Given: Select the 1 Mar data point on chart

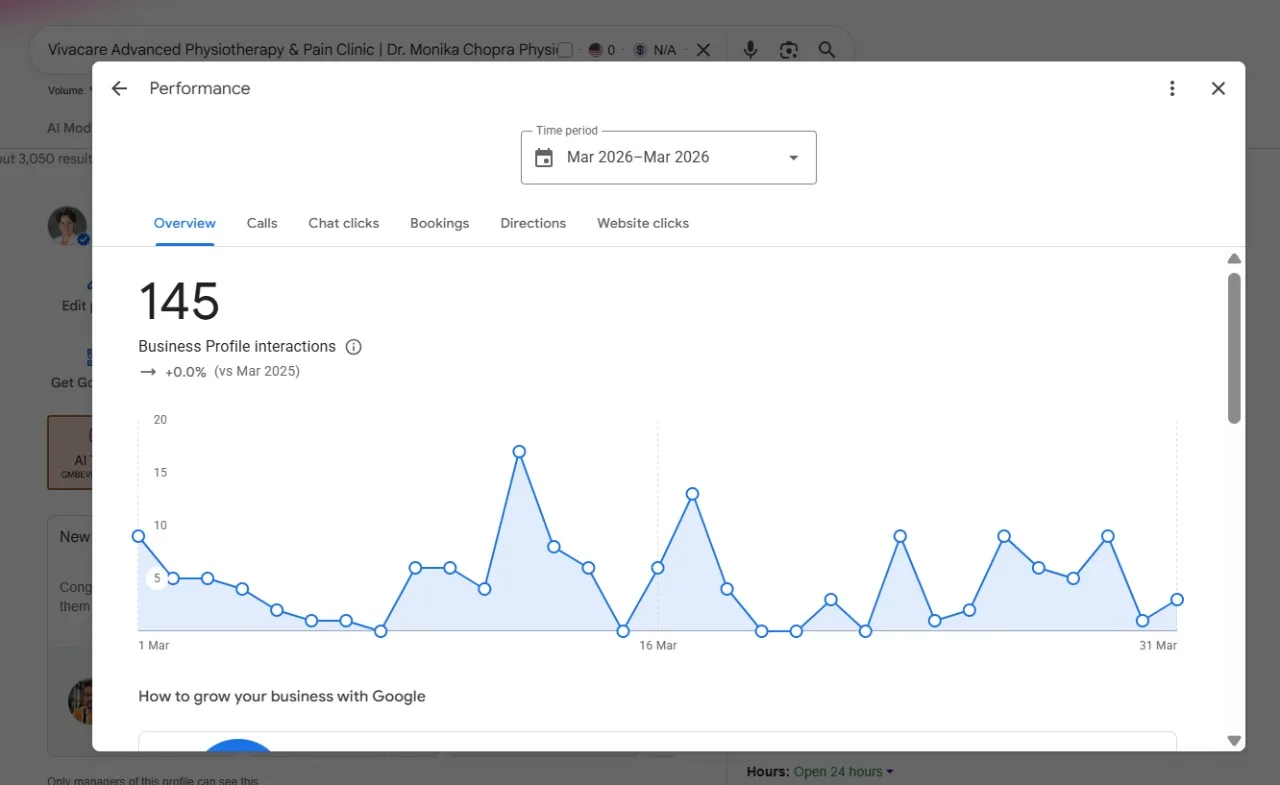Looking at the screenshot, I should [x=139, y=536].
